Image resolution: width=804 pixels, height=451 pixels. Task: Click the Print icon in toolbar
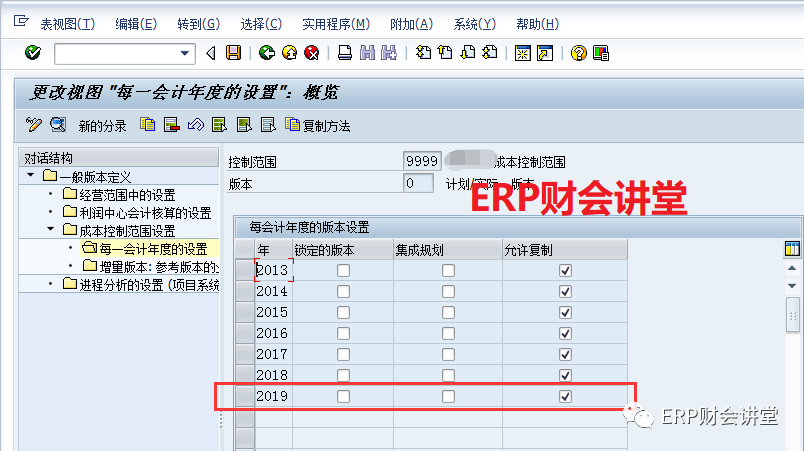click(345, 53)
